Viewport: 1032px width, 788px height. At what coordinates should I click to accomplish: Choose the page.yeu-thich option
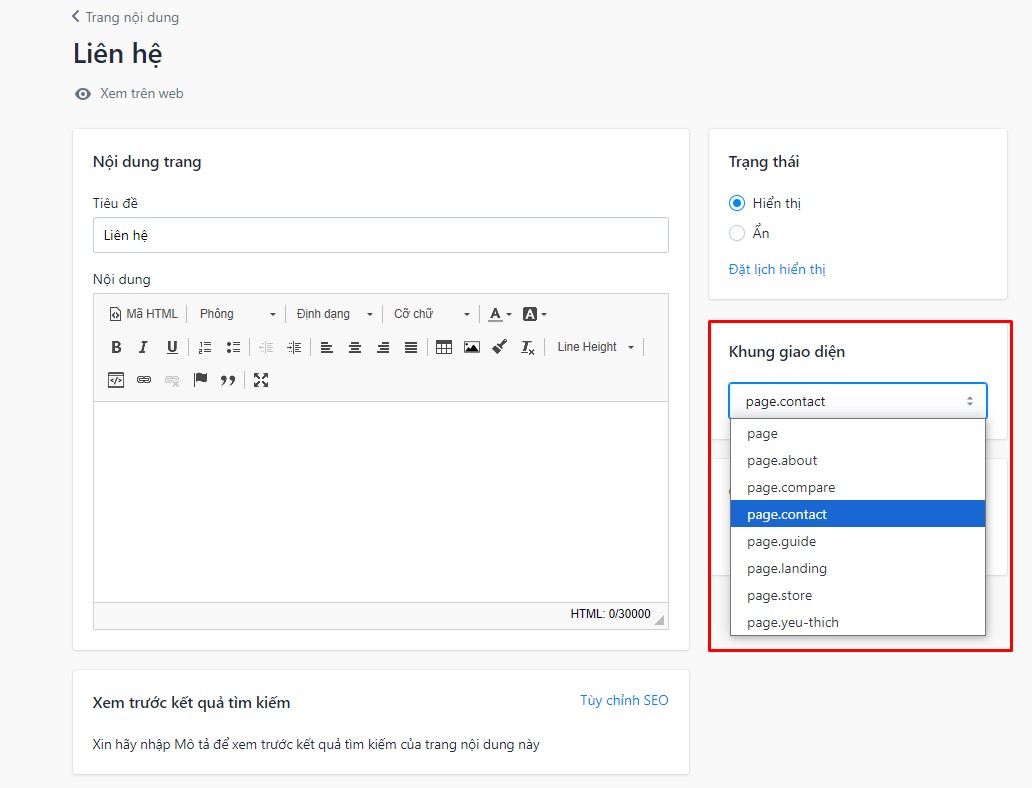[858, 622]
